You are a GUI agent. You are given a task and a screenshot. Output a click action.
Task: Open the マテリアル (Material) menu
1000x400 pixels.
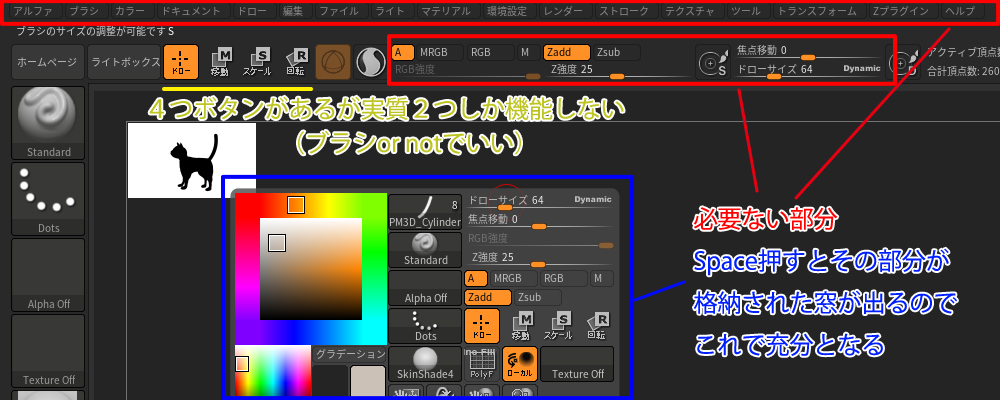448,11
